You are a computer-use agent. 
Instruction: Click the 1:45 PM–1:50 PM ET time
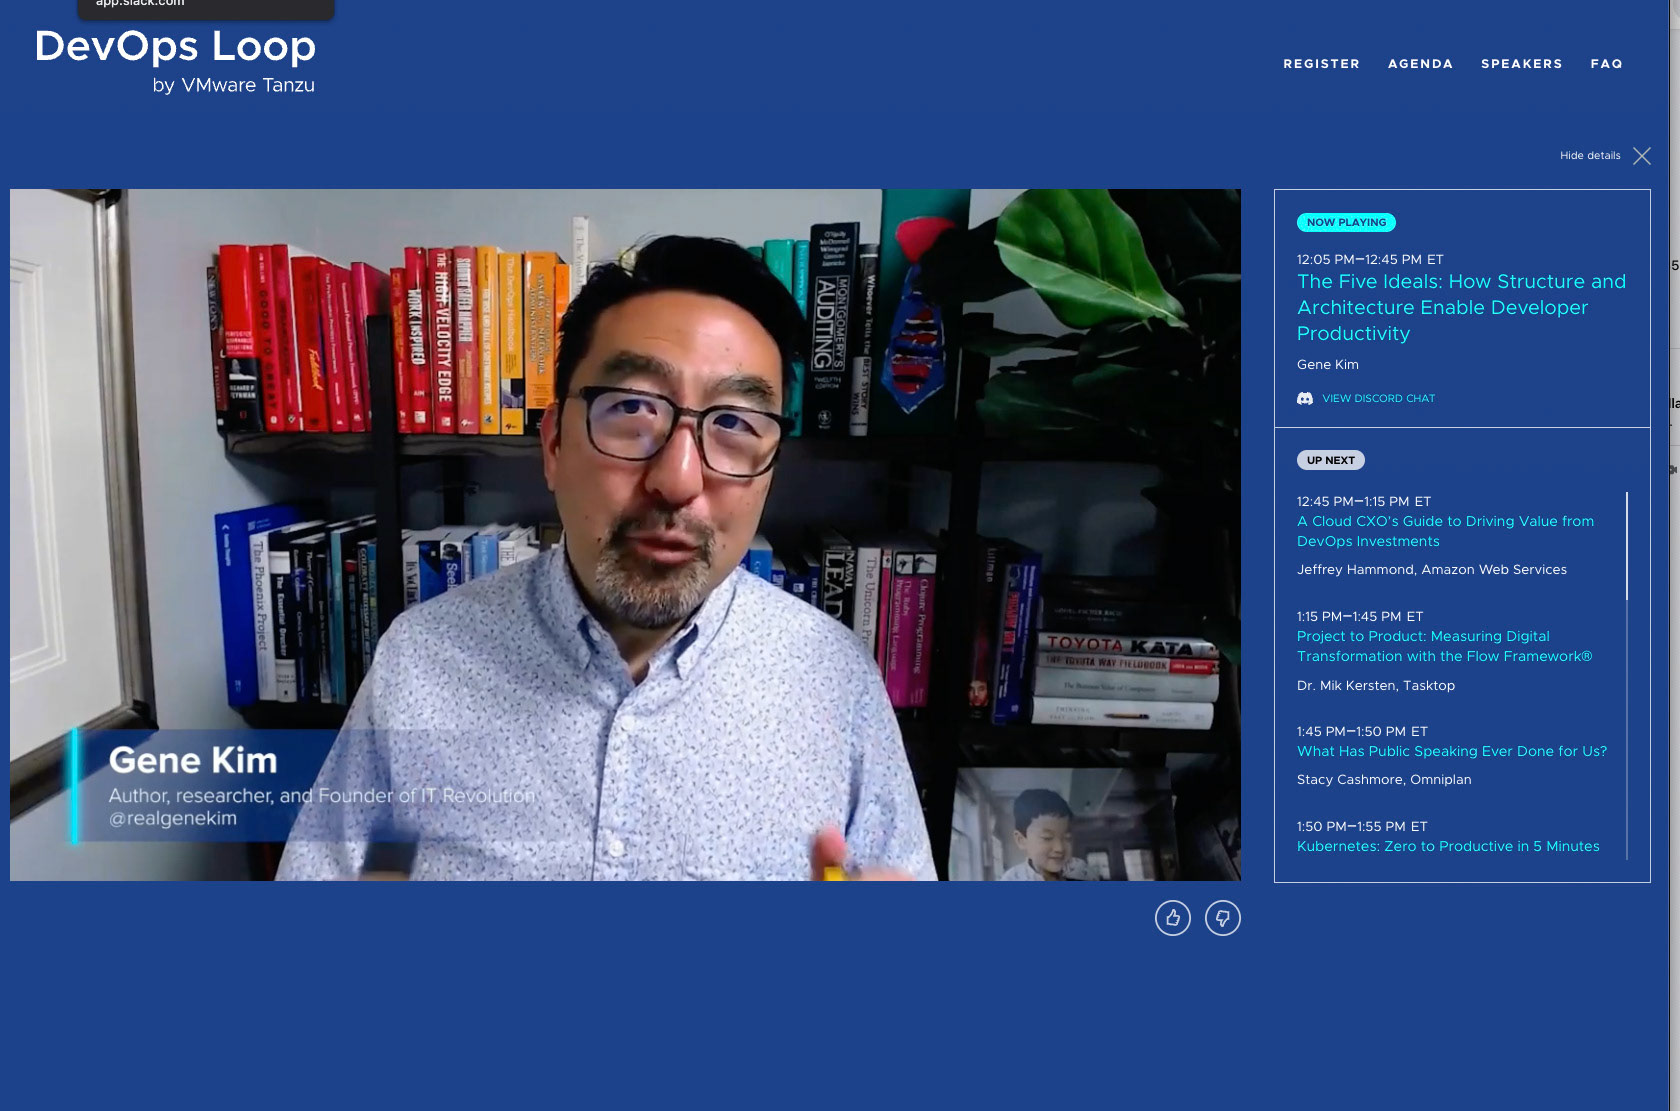click(x=1362, y=732)
